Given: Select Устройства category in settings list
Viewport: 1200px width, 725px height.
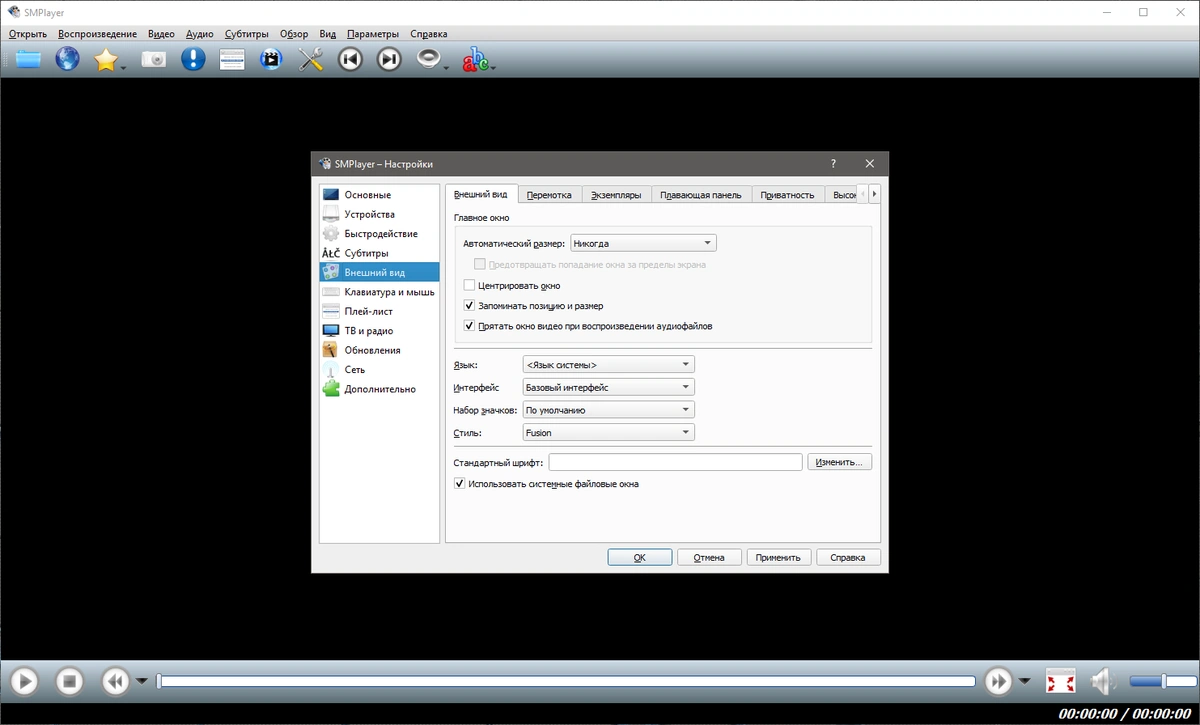Looking at the screenshot, I should coord(379,214).
